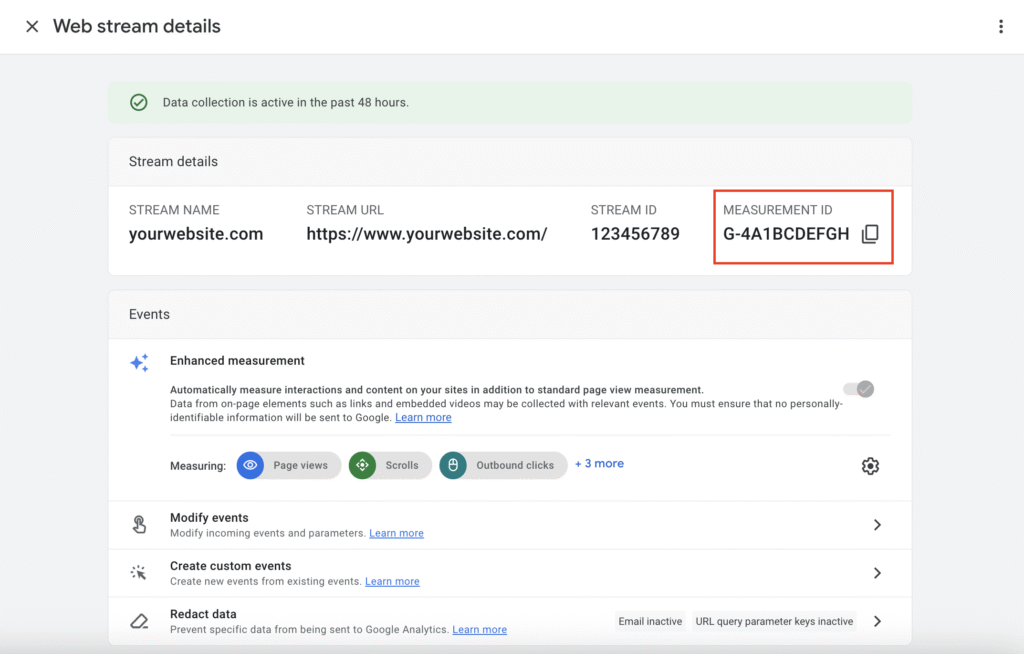The width and height of the screenshot is (1024, 654).
Task: Click the Redact data eraser icon
Action: 139,620
